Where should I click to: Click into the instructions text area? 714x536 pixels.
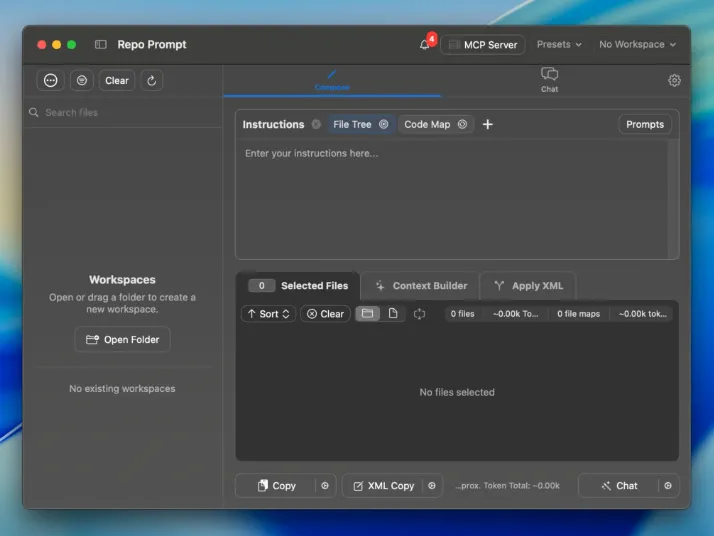(x=452, y=199)
